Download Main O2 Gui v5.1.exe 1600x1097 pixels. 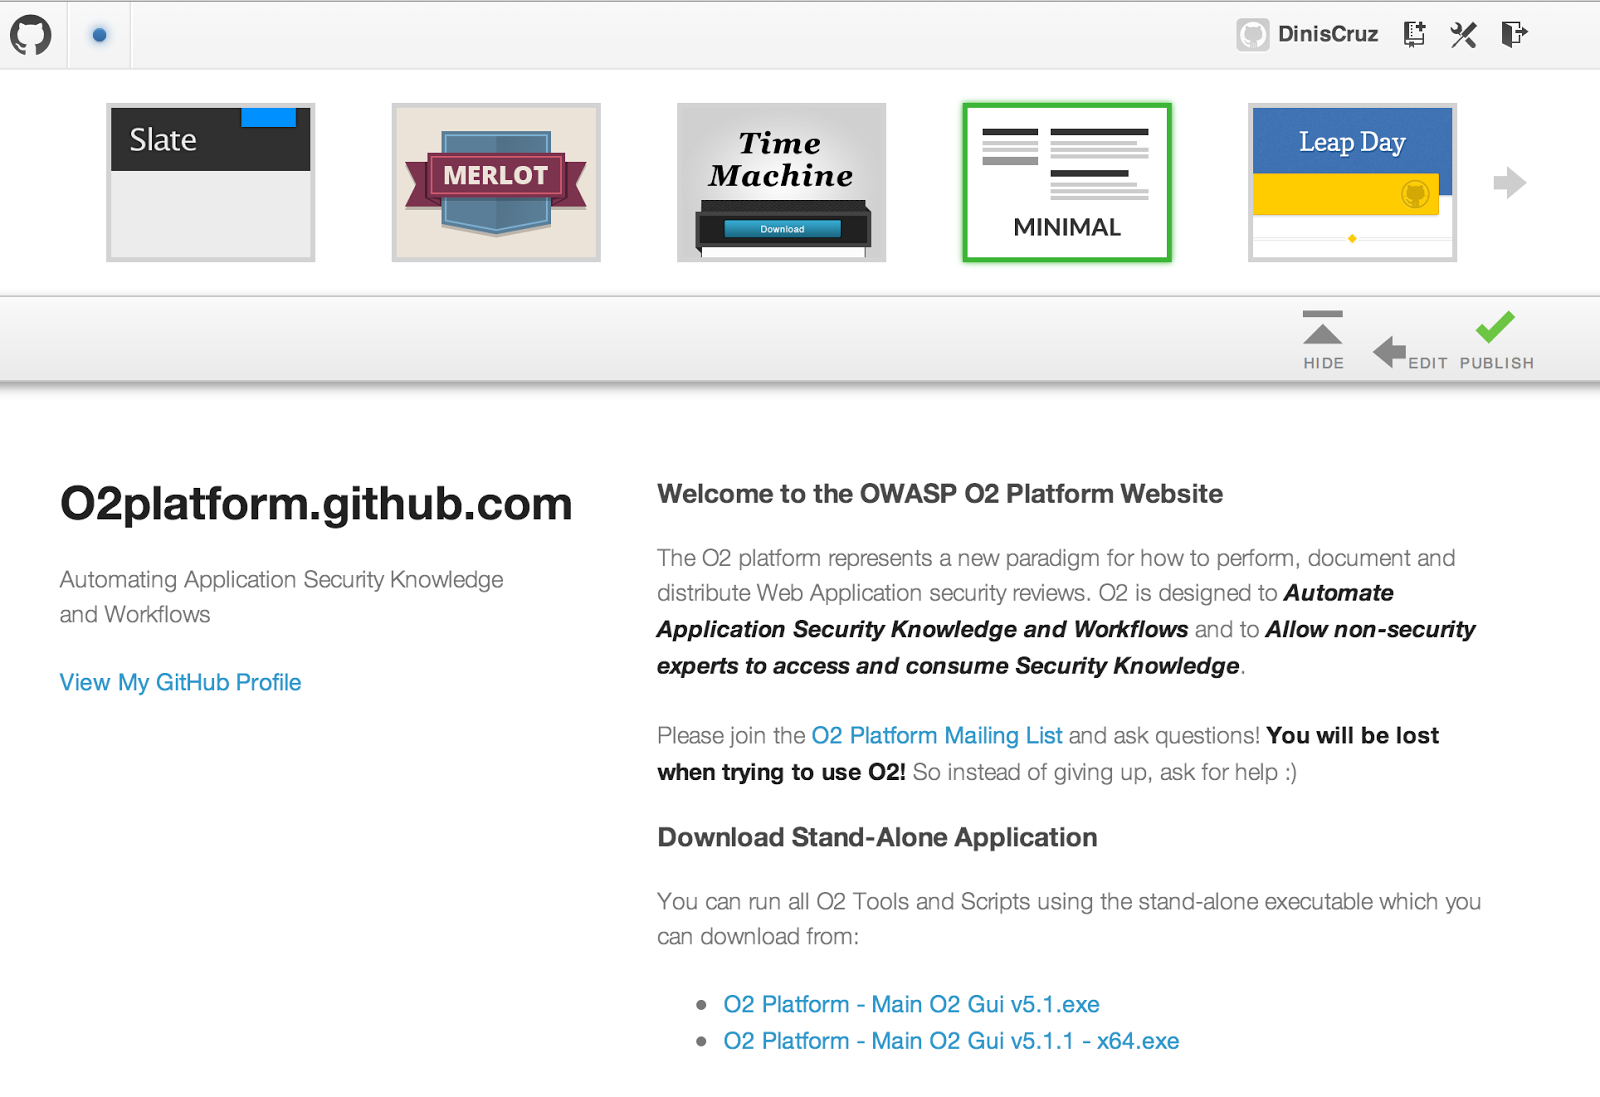point(911,1004)
